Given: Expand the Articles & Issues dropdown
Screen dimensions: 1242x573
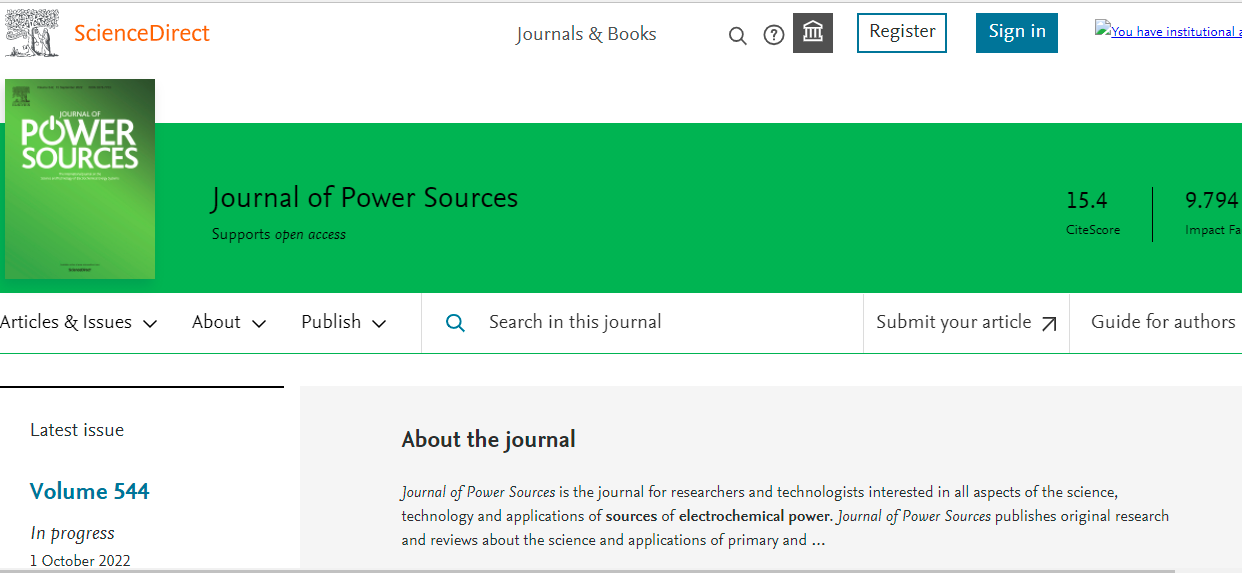Looking at the screenshot, I should coord(79,322).
